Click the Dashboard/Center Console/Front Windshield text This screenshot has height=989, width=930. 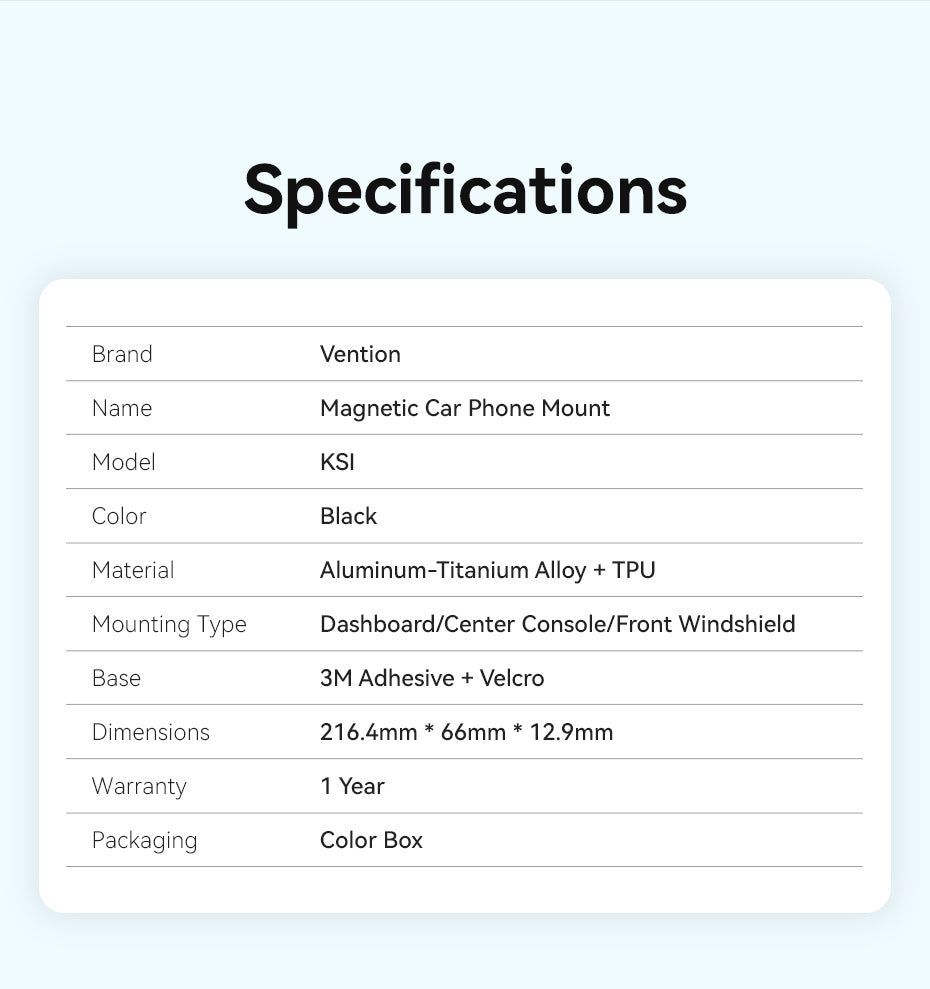[557, 624]
